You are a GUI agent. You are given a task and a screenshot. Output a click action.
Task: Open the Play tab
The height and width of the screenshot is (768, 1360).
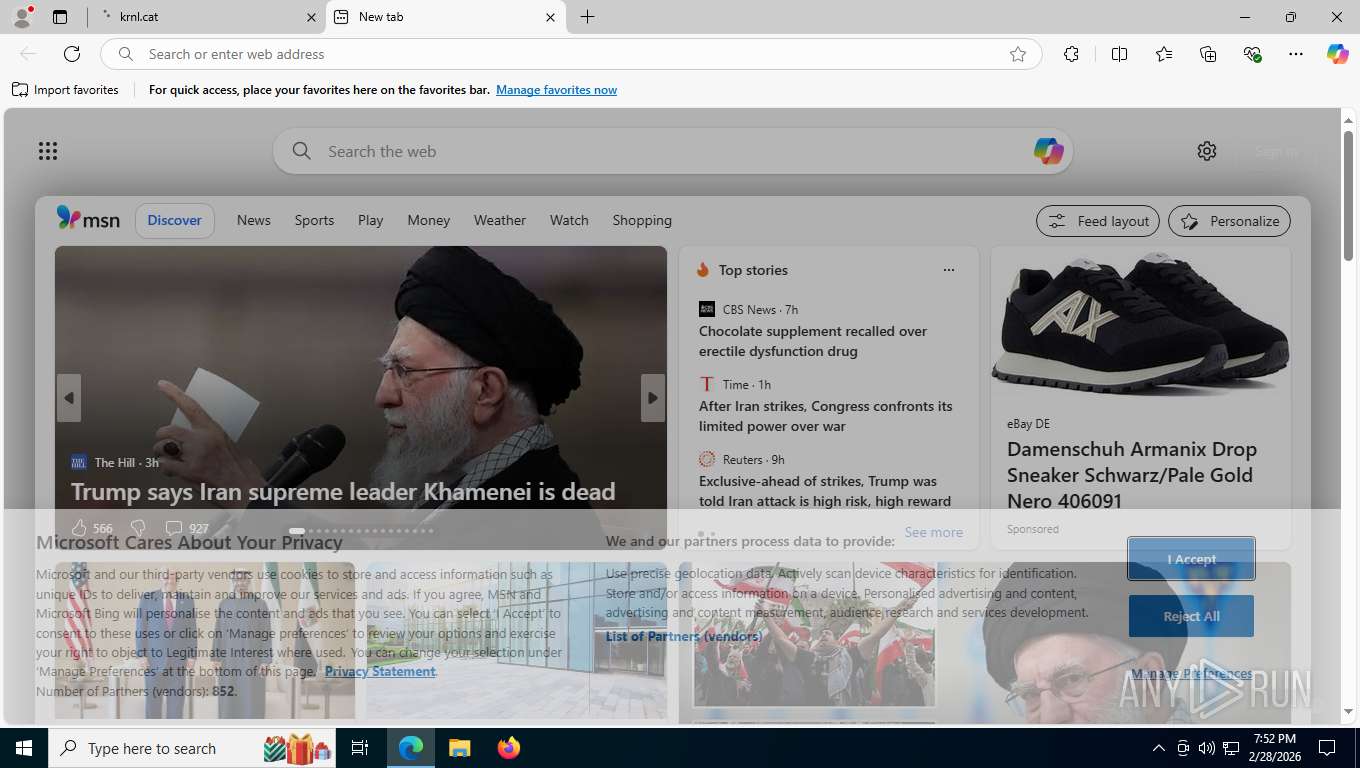click(x=371, y=220)
